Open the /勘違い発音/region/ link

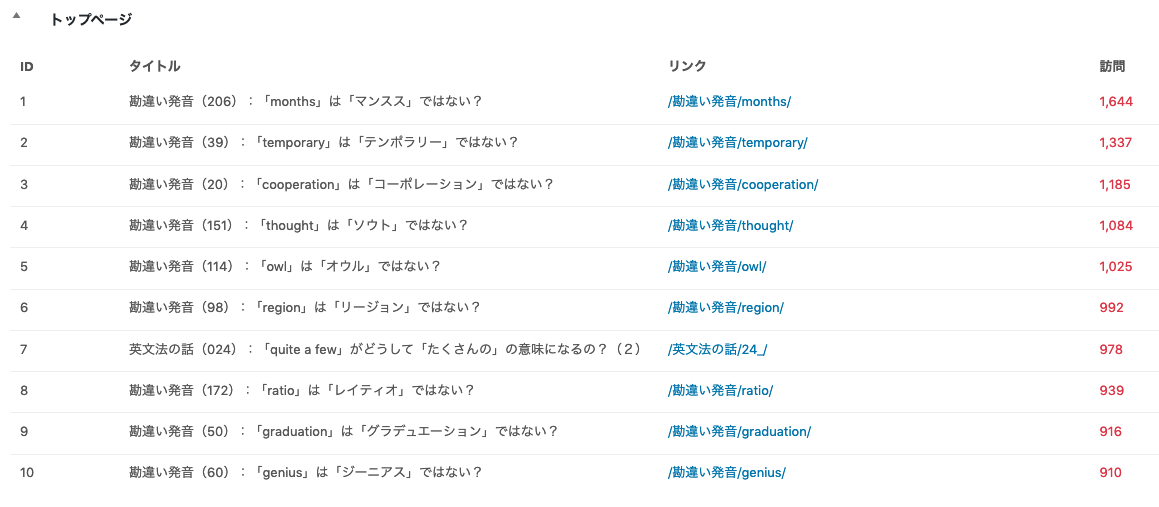tap(725, 308)
